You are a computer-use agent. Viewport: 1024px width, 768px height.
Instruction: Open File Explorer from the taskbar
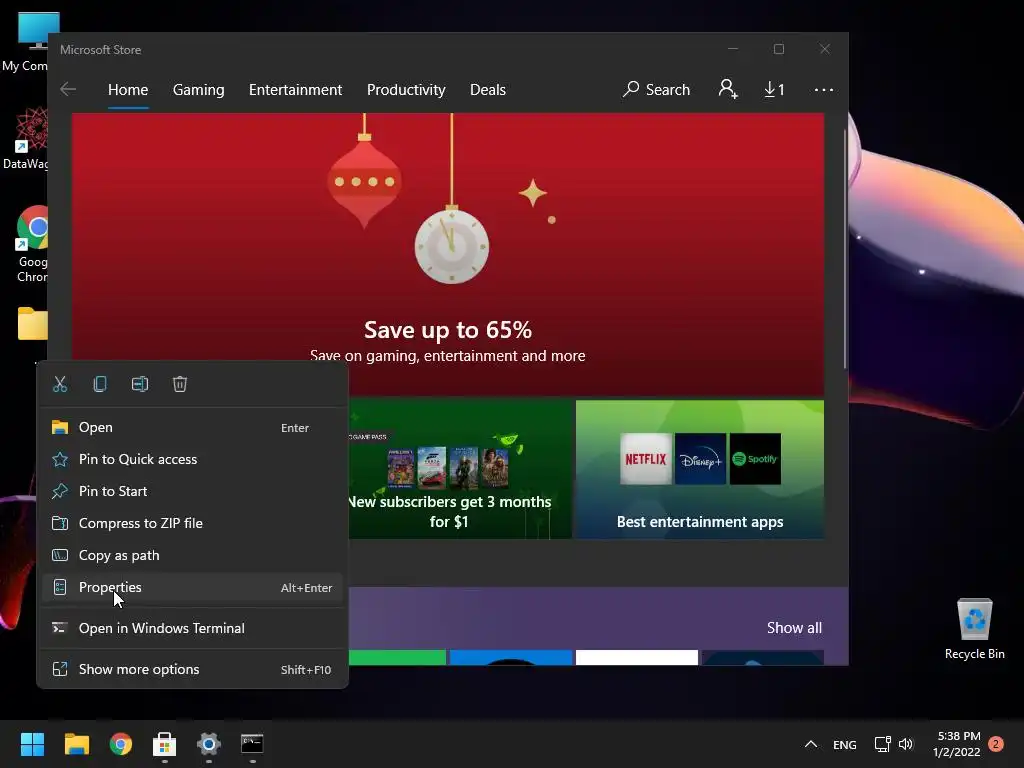76,744
